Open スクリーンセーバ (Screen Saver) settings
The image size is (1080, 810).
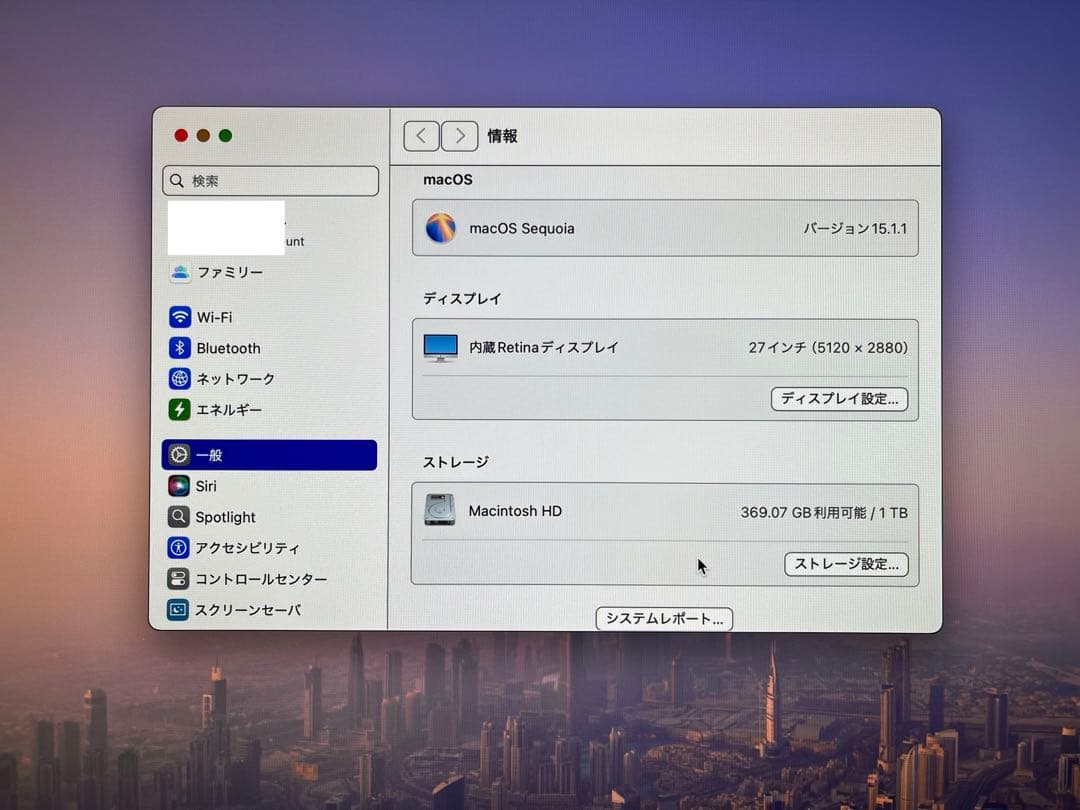pos(250,609)
